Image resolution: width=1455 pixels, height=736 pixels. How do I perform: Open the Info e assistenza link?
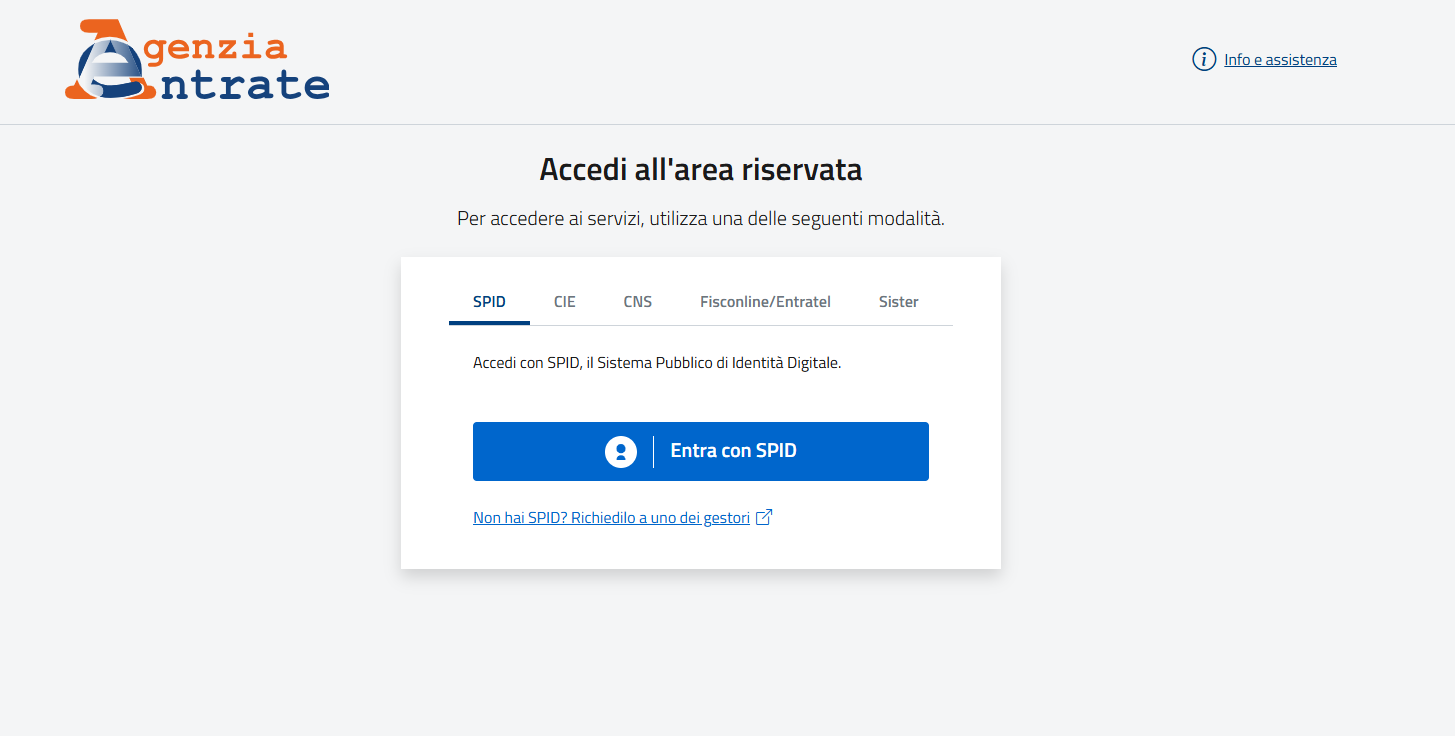[1280, 60]
